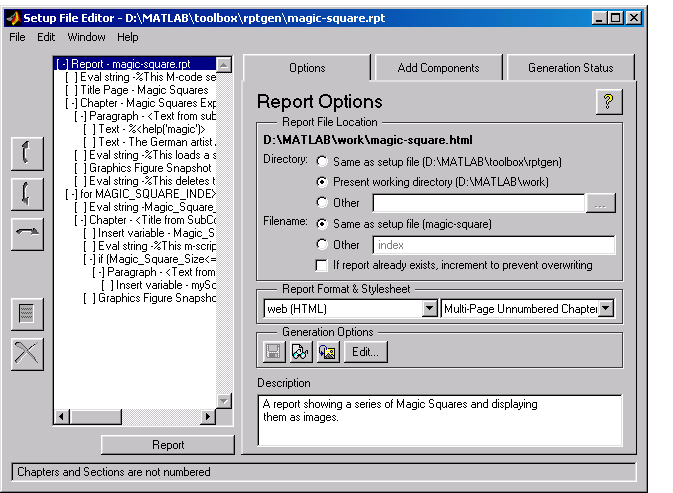Image resolution: width=673 pixels, height=493 pixels.
Task: Collapse the 'Paragraph - <Text from sub' node
Action: pyautogui.click(x=80, y=116)
